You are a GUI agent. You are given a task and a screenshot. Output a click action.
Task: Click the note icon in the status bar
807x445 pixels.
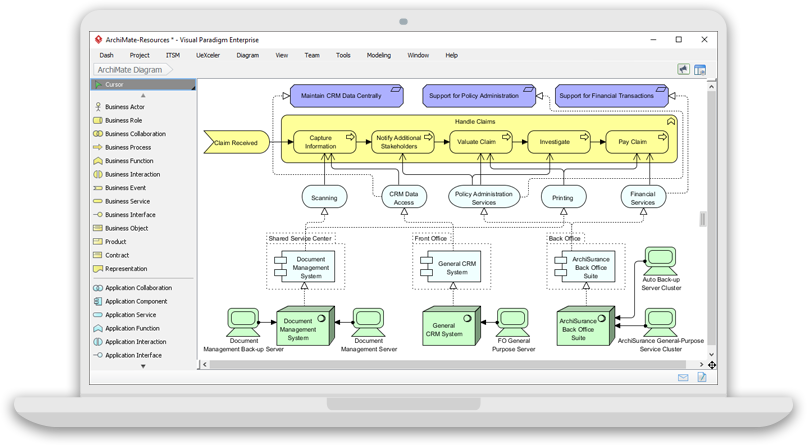tap(701, 378)
